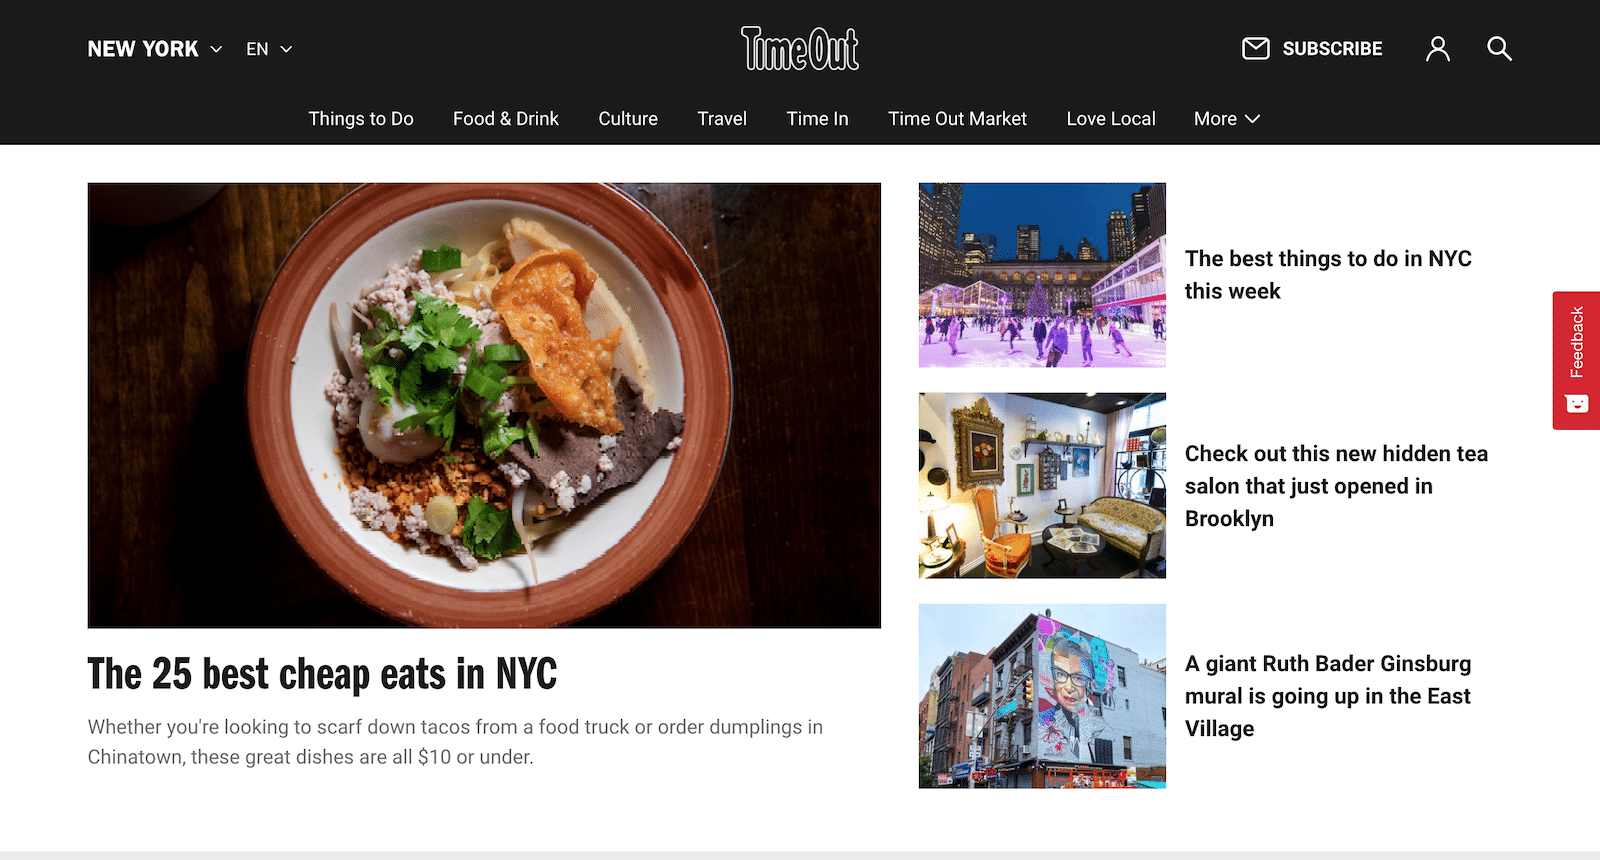Open the search magnifier icon
Image resolution: width=1600 pixels, height=860 pixels.
click(x=1499, y=48)
